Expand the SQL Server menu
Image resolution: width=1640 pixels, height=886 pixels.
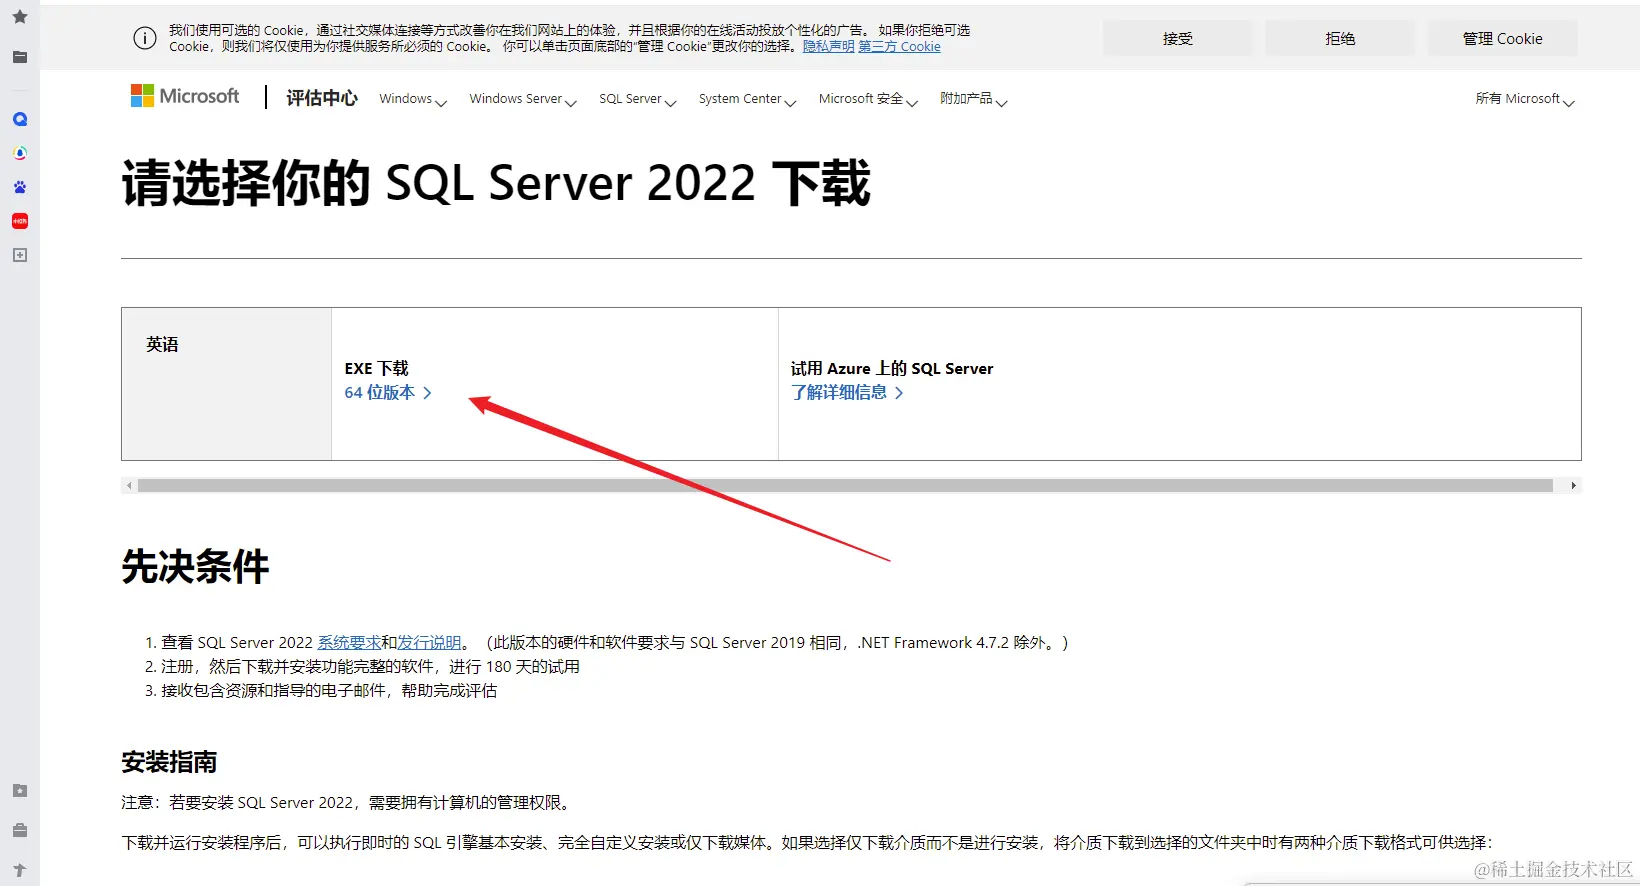tap(638, 99)
